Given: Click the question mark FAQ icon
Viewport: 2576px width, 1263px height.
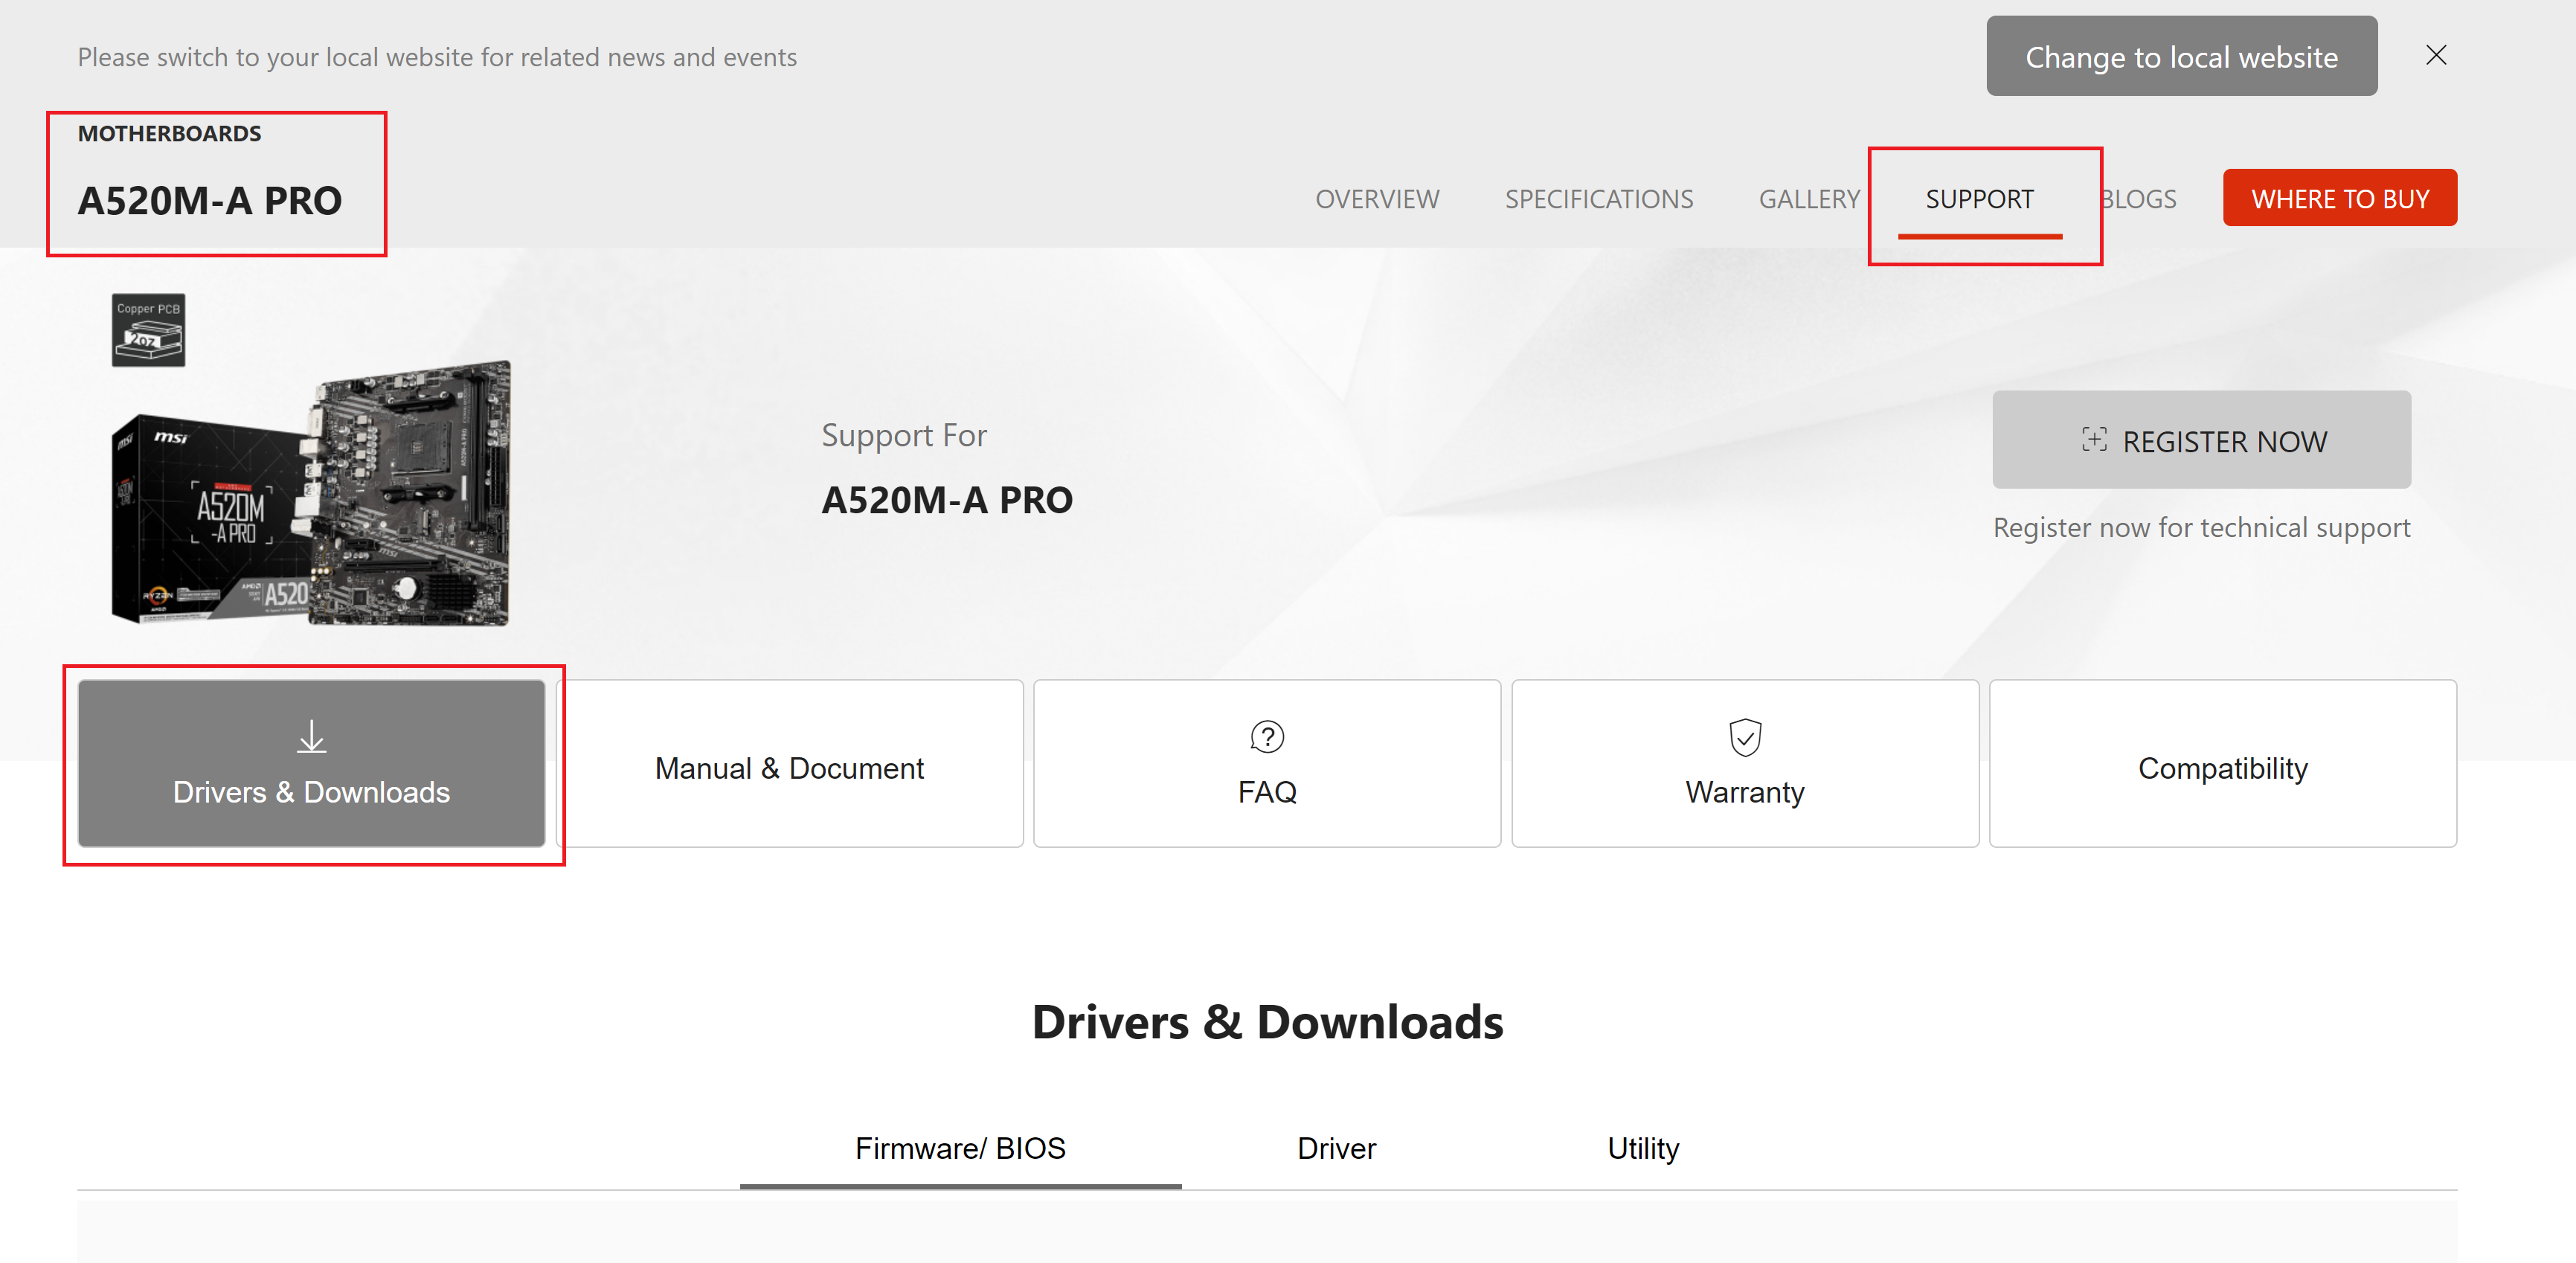Looking at the screenshot, I should [1267, 737].
